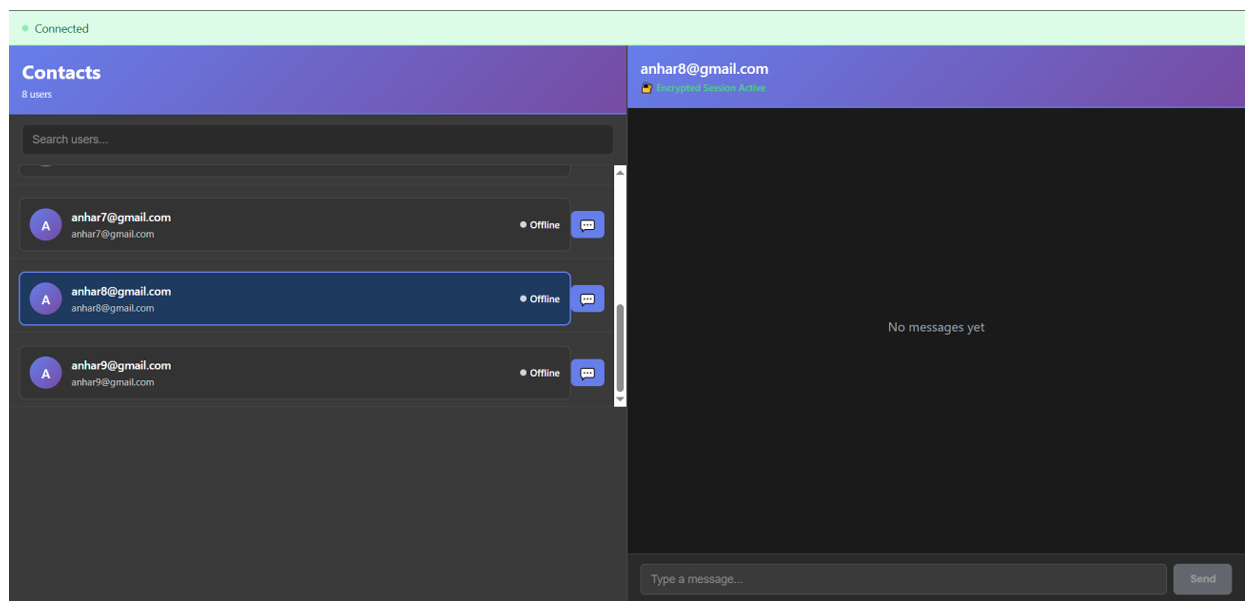
Task: Click the lock icon by Encrypted Session Active
Action: [x=647, y=89]
